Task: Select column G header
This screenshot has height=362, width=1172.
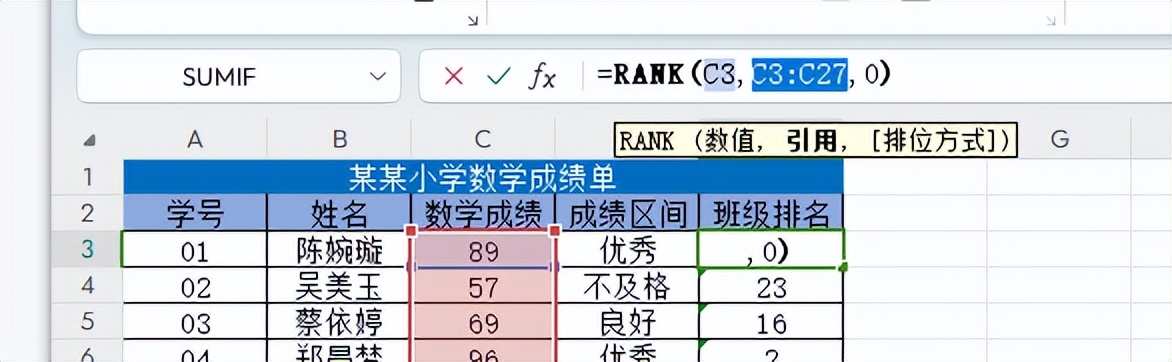Action: coord(1059,139)
